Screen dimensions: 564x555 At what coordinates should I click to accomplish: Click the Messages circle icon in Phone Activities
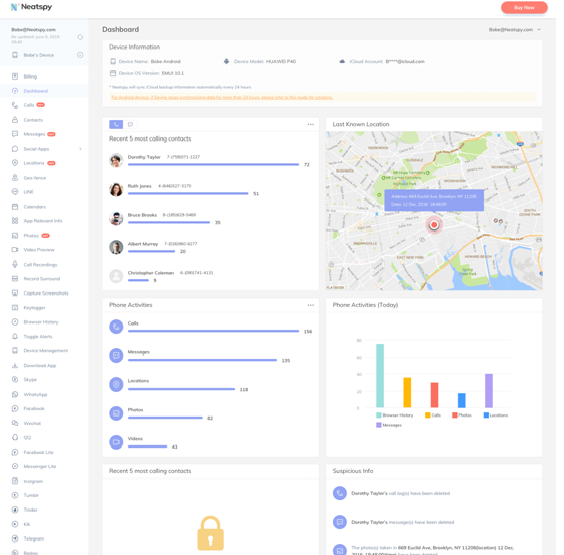116,355
